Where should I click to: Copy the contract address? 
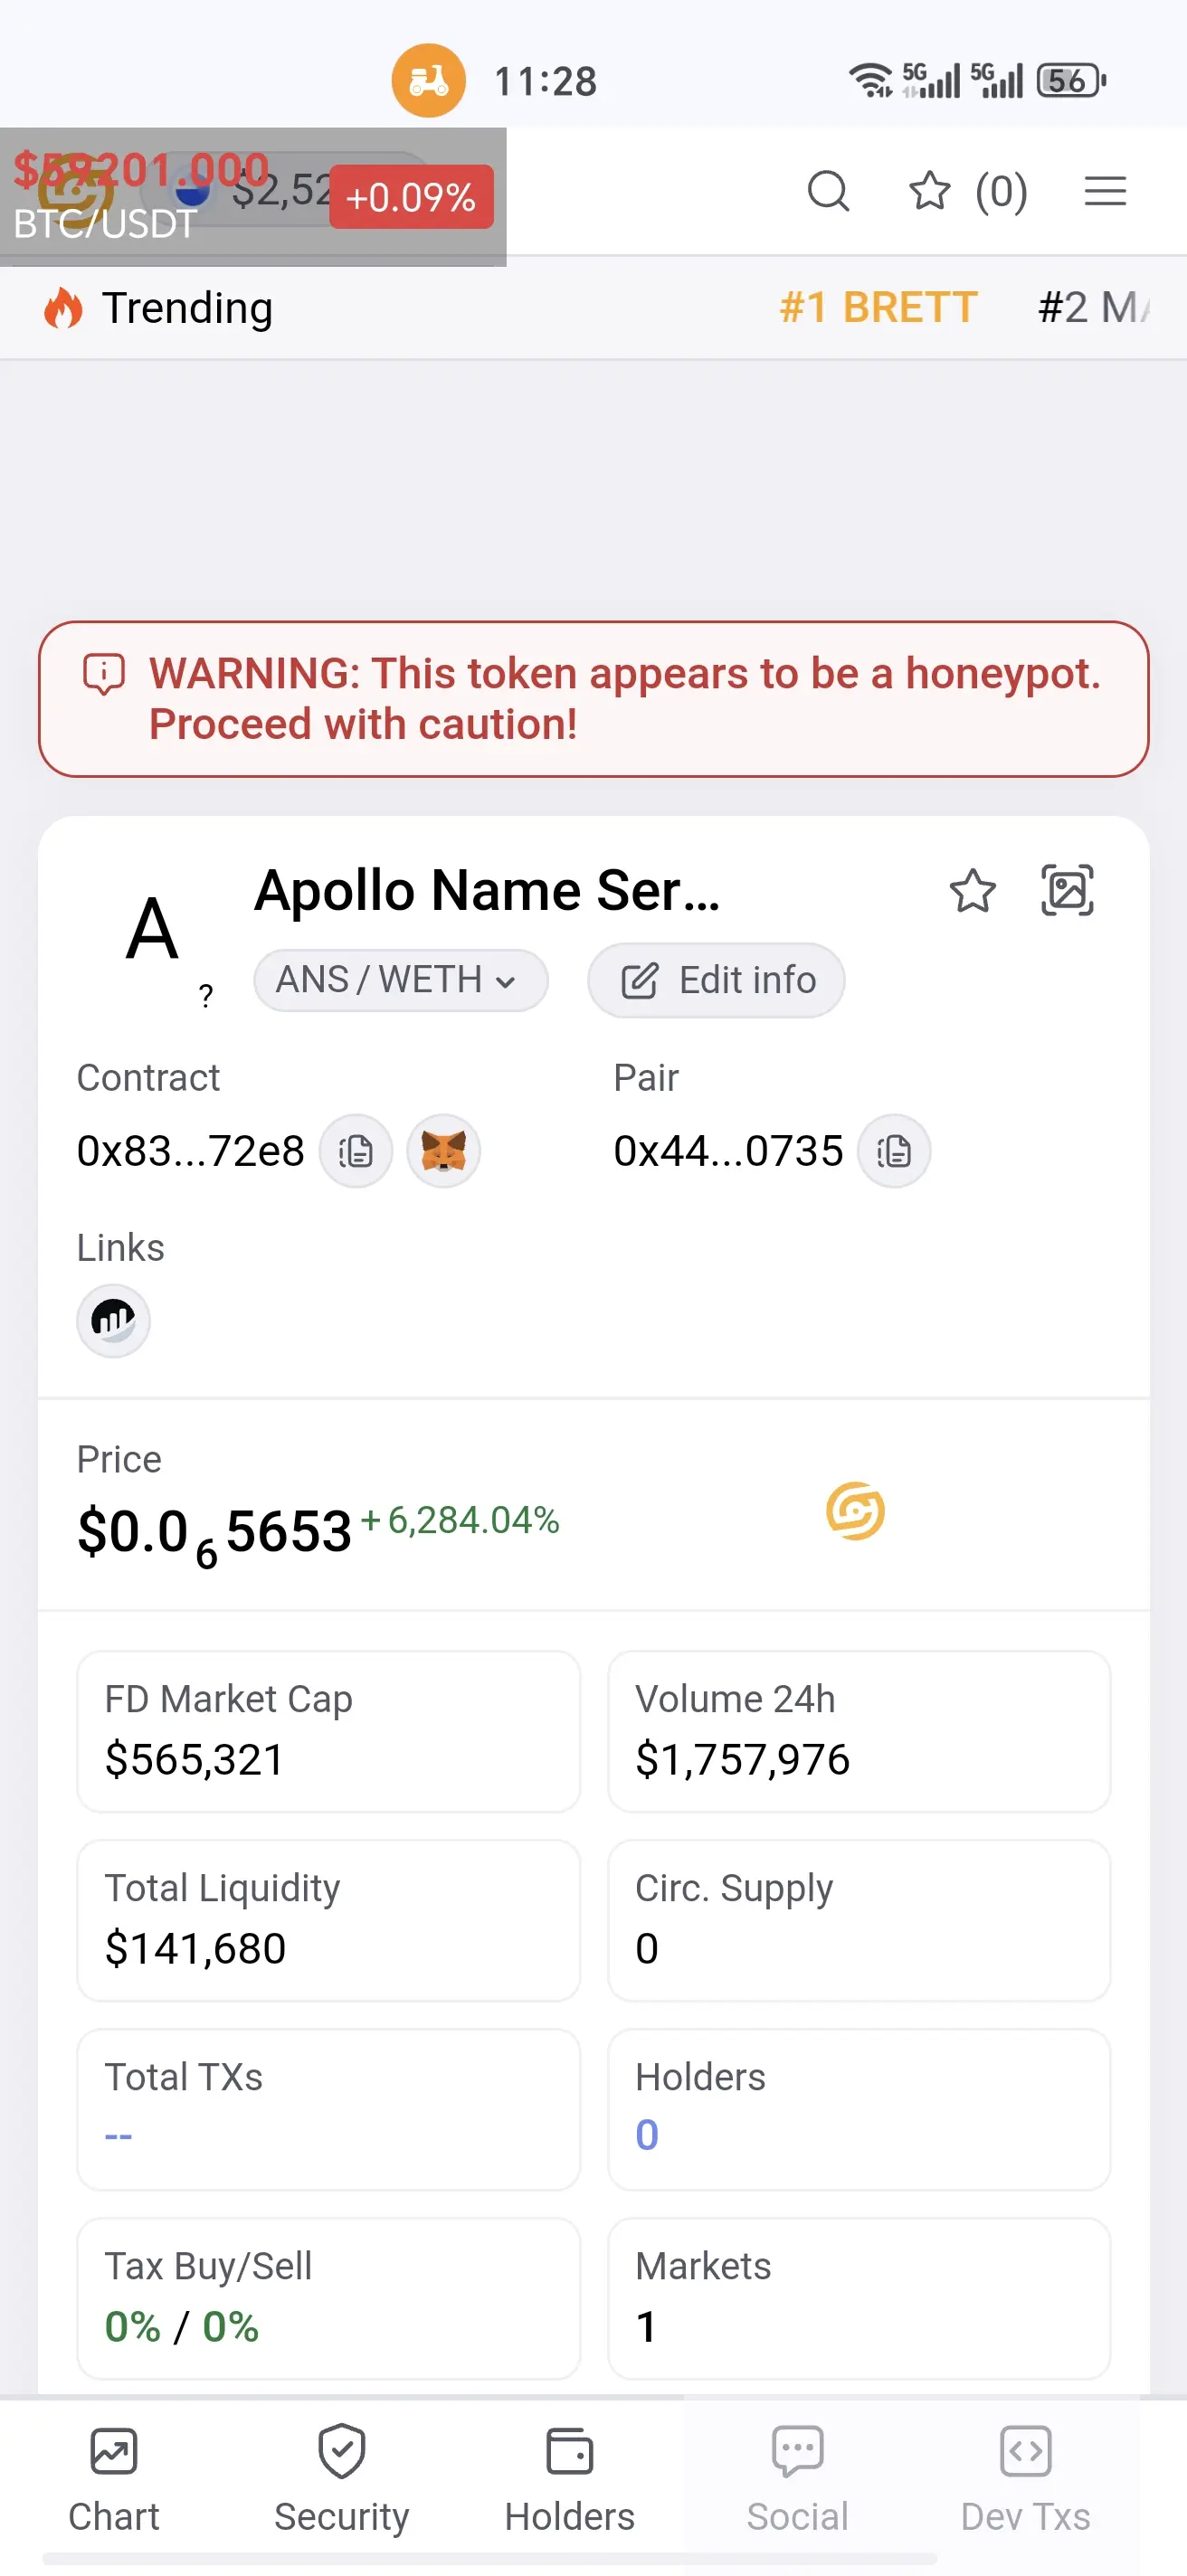click(x=355, y=1152)
